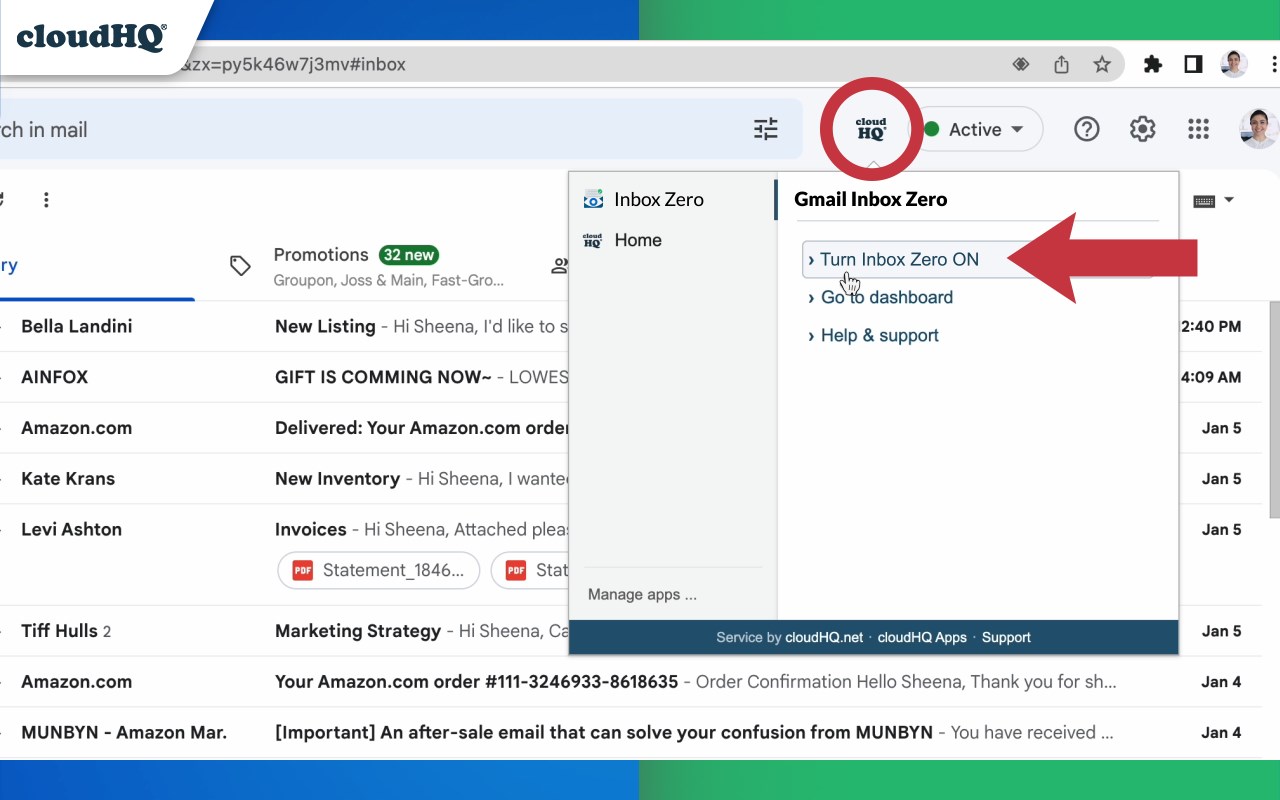Viewport: 1280px width, 800px height.
Task: Open the cloudHQ extension icon in Gmail toolbar
Action: click(871, 129)
